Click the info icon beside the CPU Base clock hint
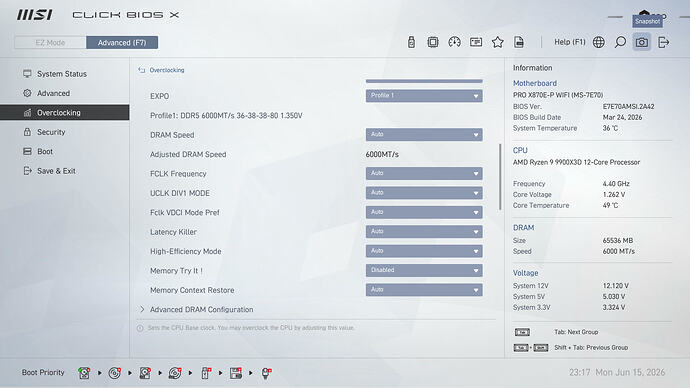 tap(140, 328)
